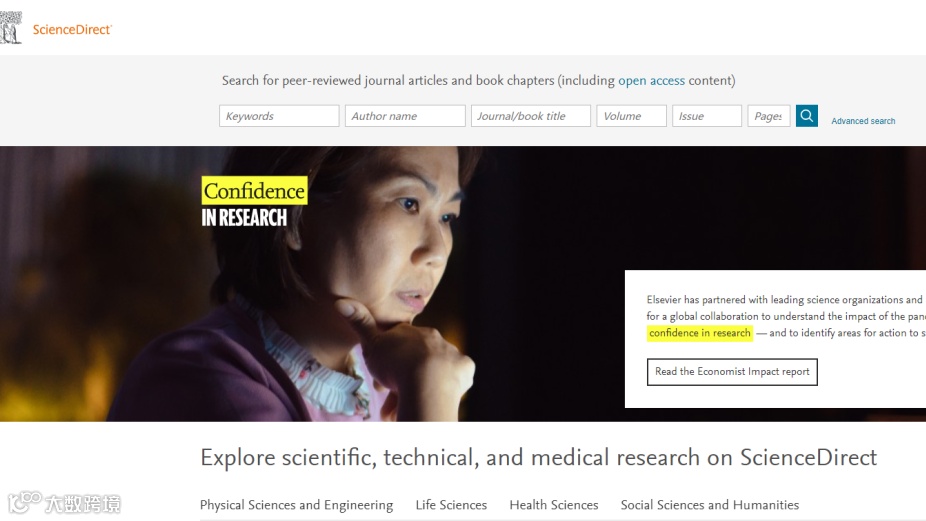Click the Volume input field
The height and width of the screenshot is (521, 926).
[x=631, y=116]
